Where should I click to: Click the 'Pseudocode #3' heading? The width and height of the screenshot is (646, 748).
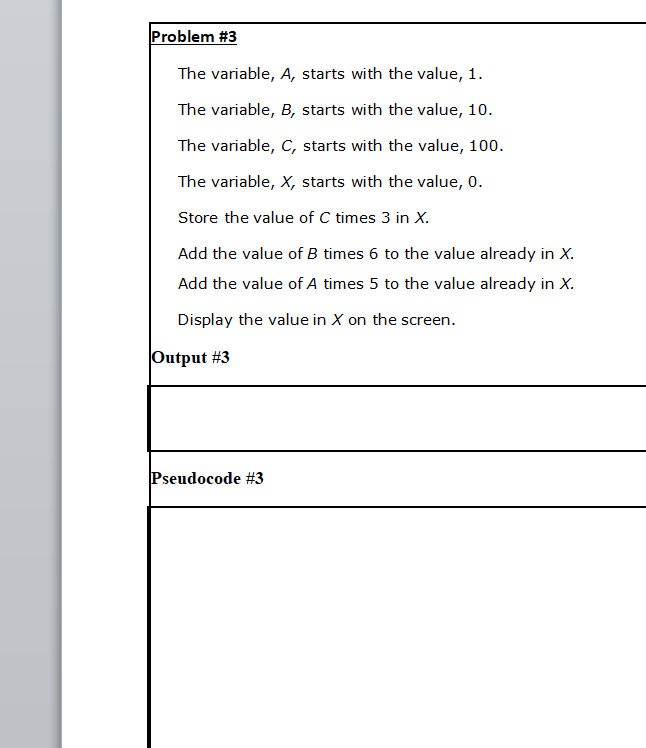pyautogui.click(x=207, y=478)
